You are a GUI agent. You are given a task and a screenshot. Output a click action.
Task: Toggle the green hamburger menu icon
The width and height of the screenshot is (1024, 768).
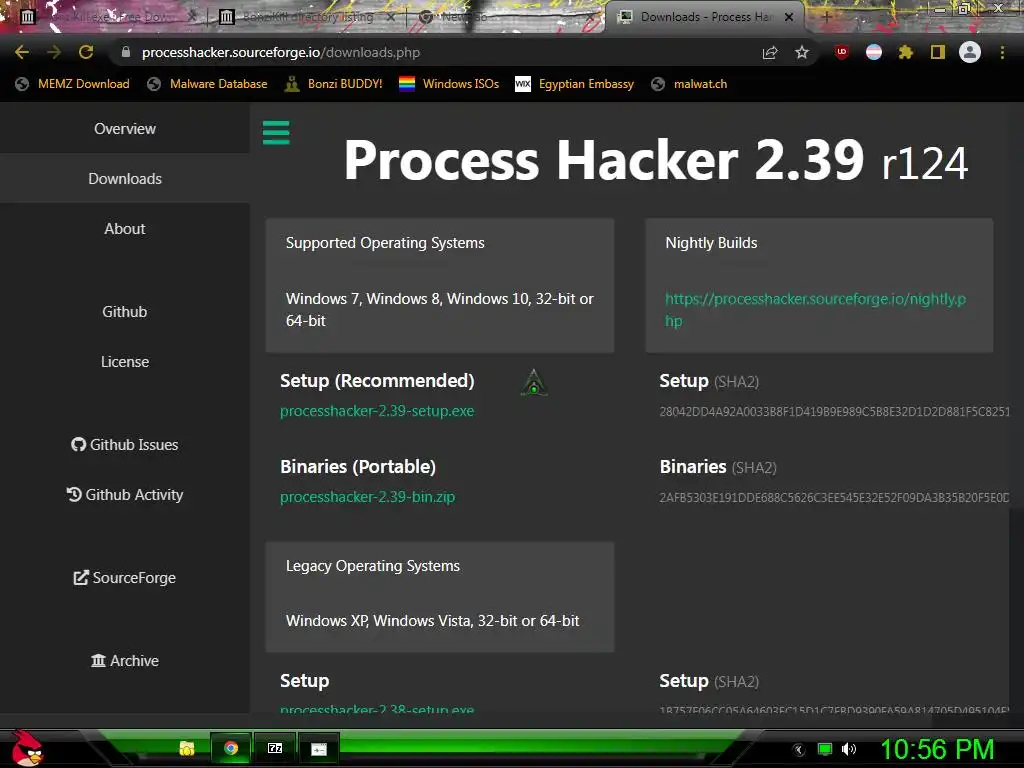point(276,133)
